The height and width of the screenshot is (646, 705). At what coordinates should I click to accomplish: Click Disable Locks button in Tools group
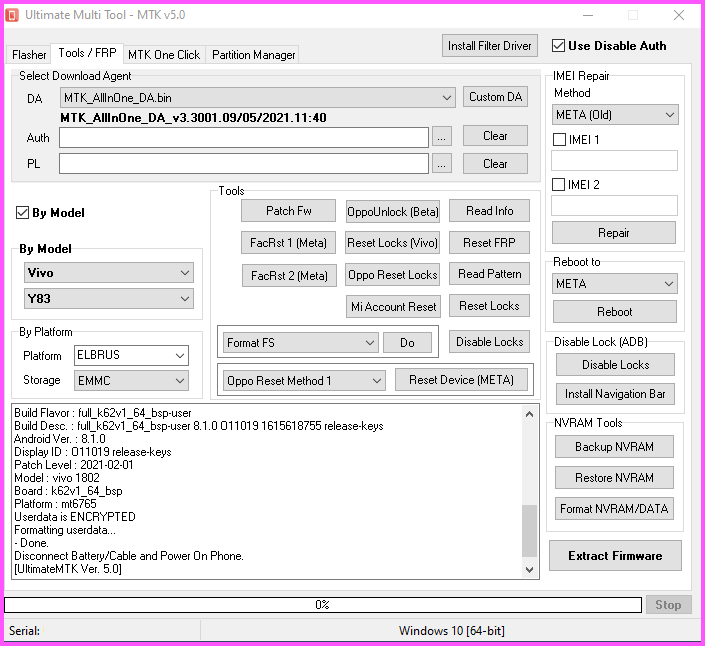point(489,342)
